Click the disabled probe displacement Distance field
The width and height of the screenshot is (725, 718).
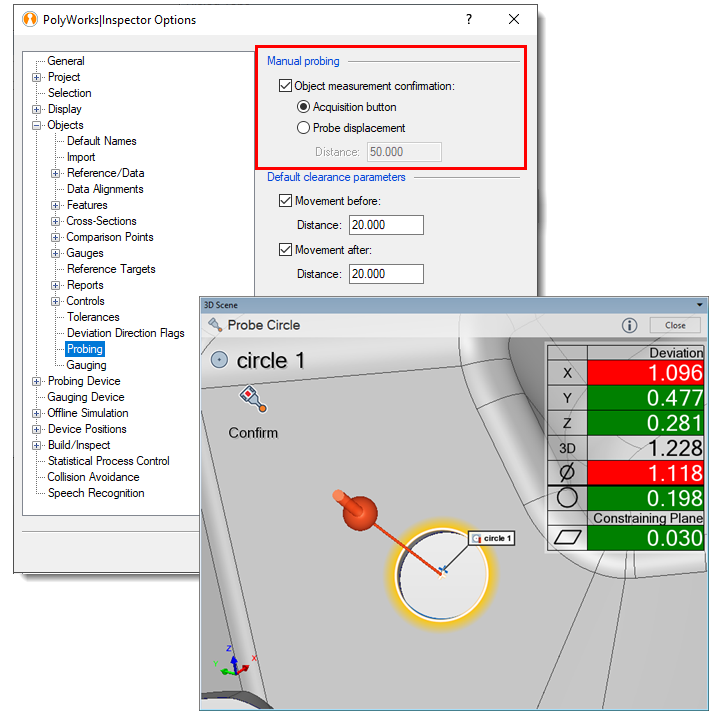pyautogui.click(x=404, y=152)
